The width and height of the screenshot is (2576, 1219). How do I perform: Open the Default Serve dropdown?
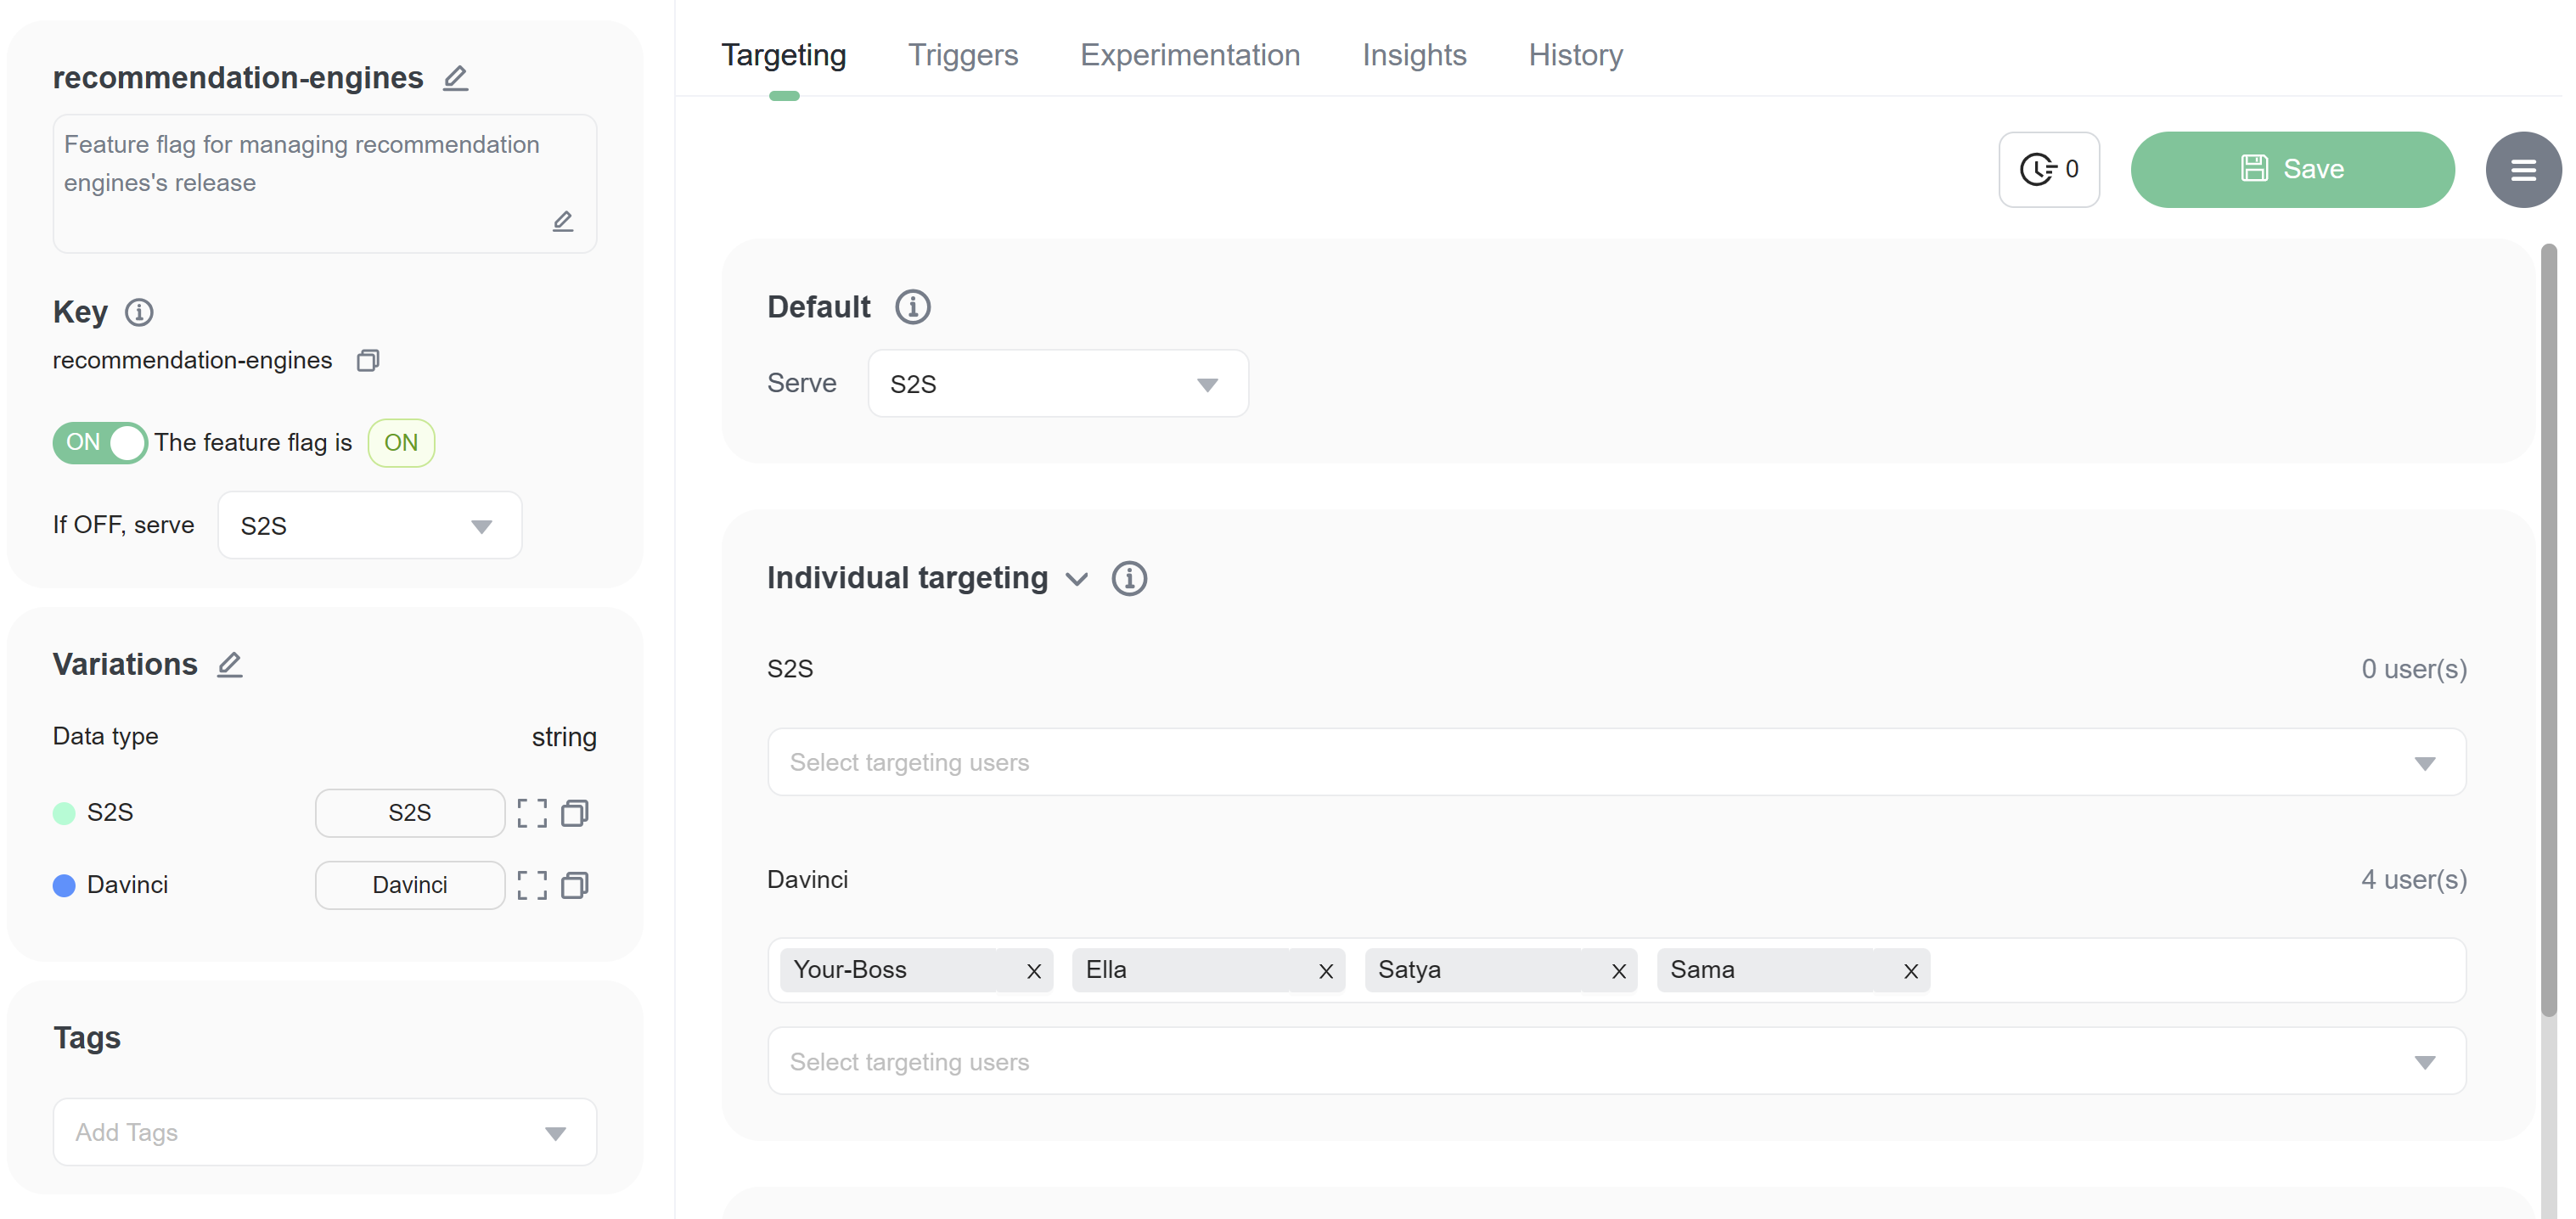(1058, 384)
